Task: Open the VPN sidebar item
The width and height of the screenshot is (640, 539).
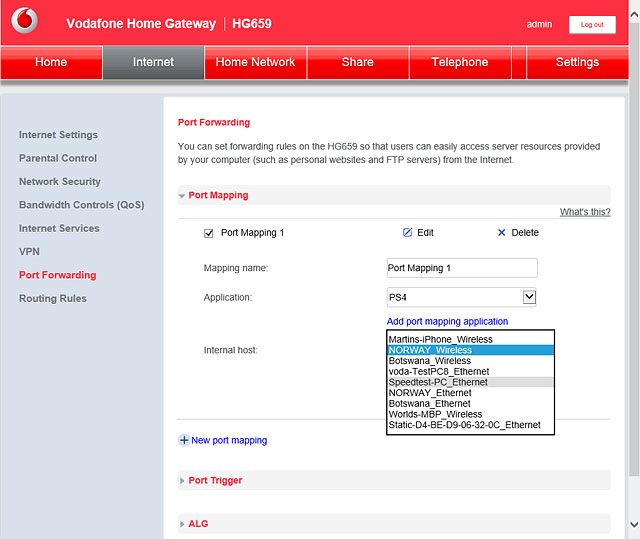Action: pyautogui.click(x=29, y=251)
